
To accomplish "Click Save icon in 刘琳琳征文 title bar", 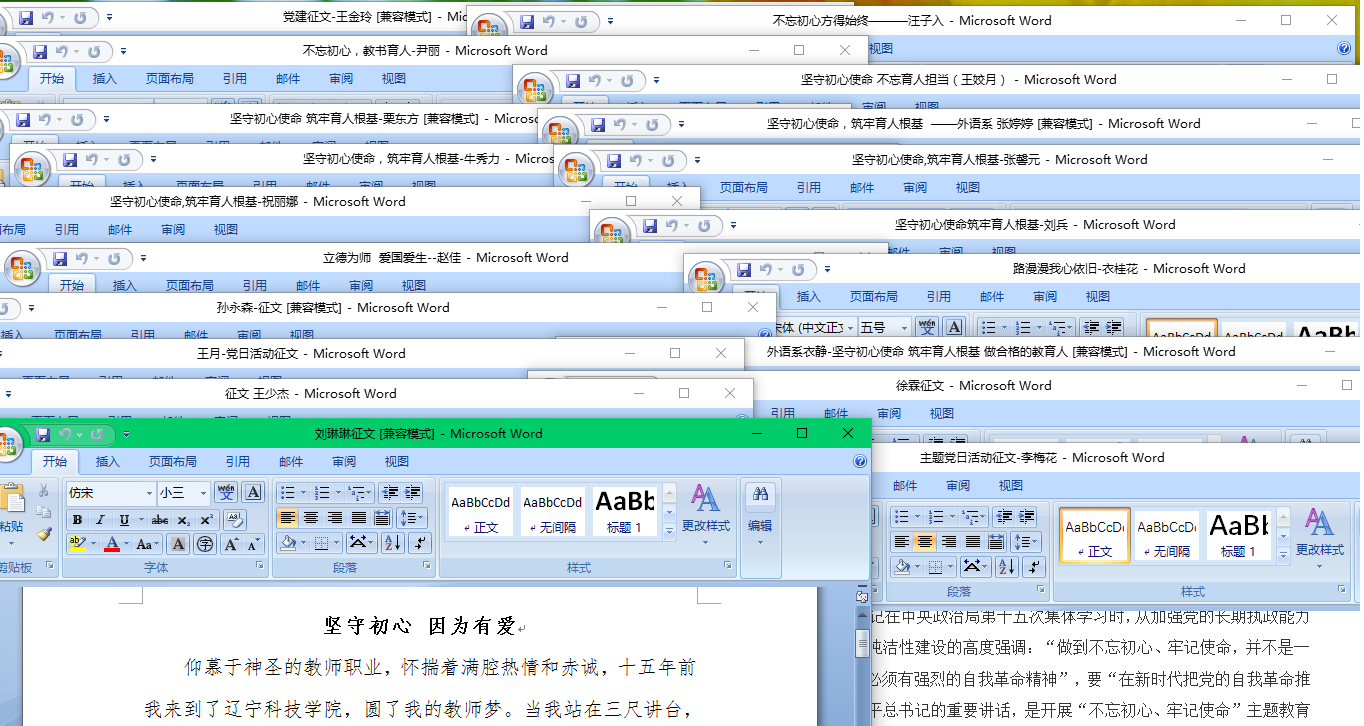I will [42, 434].
